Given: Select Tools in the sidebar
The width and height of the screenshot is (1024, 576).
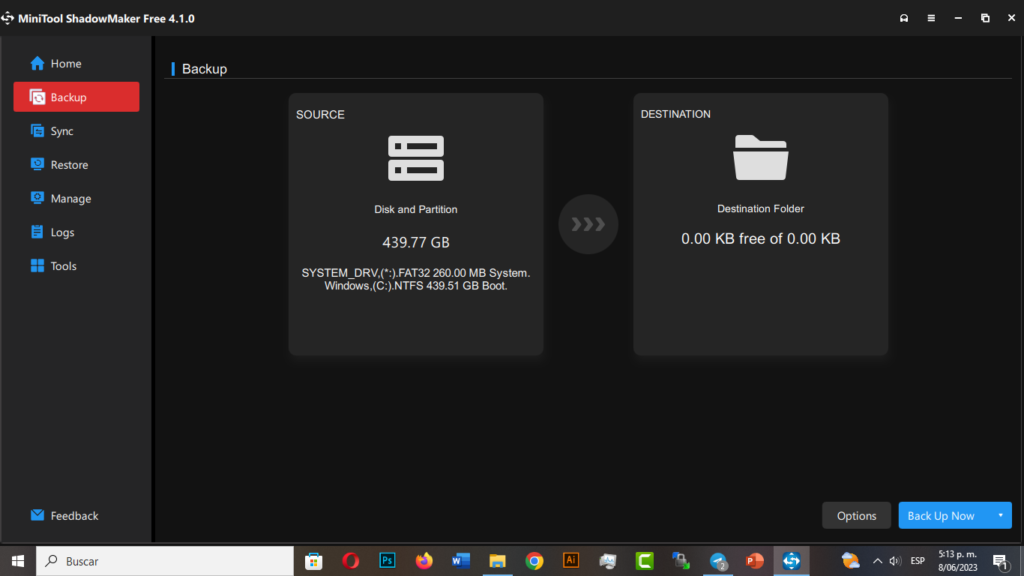Looking at the screenshot, I should coord(63,266).
